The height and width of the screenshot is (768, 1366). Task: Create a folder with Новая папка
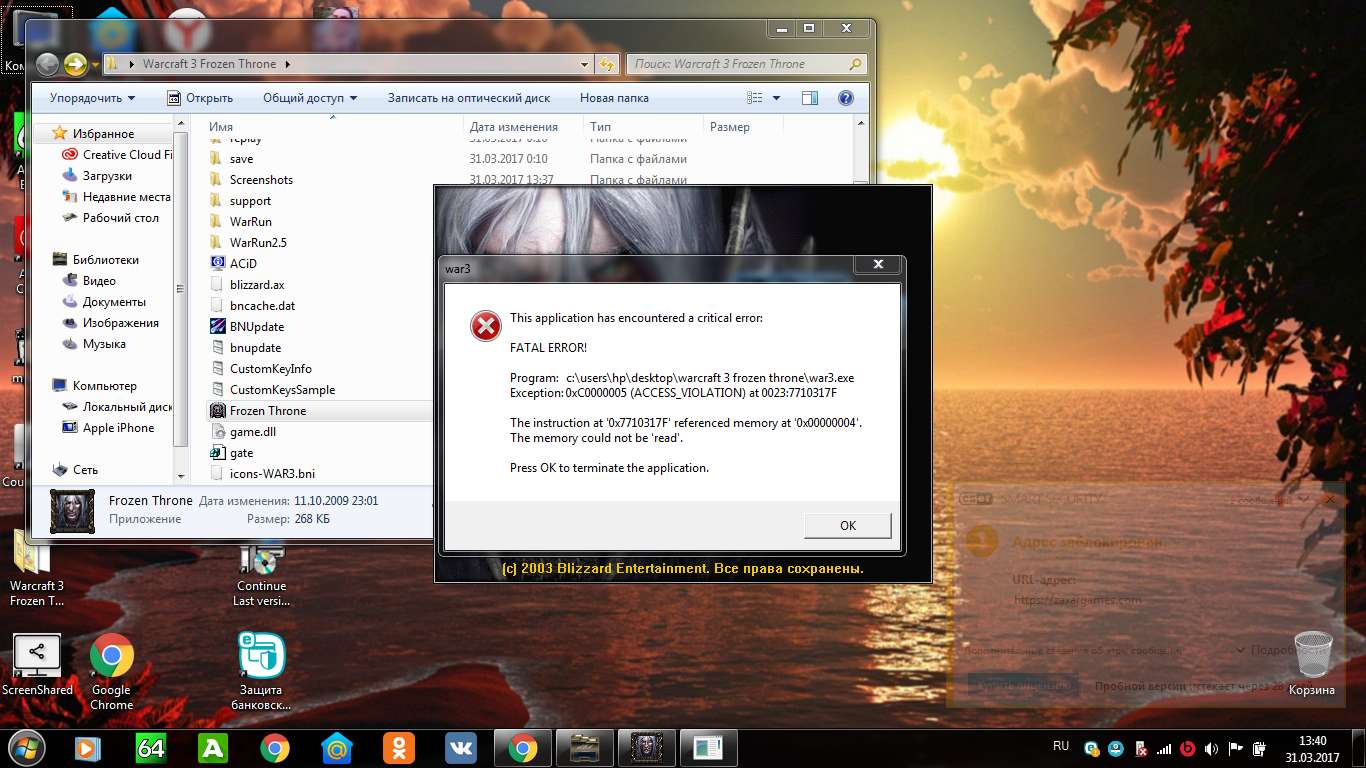click(x=614, y=98)
